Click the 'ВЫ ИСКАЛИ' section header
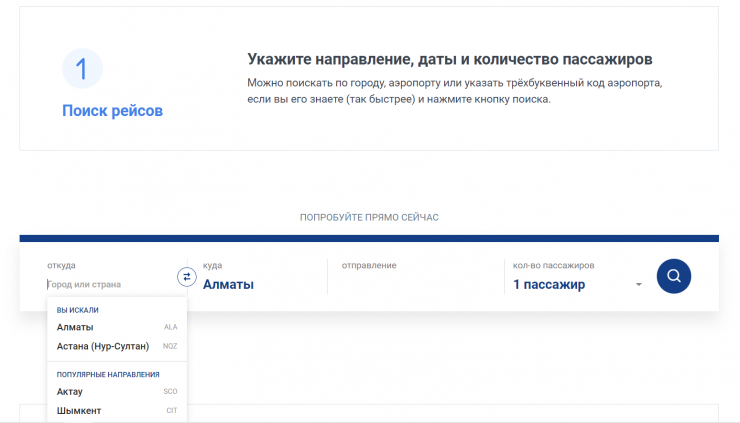740x423 pixels. (x=77, y=310)
